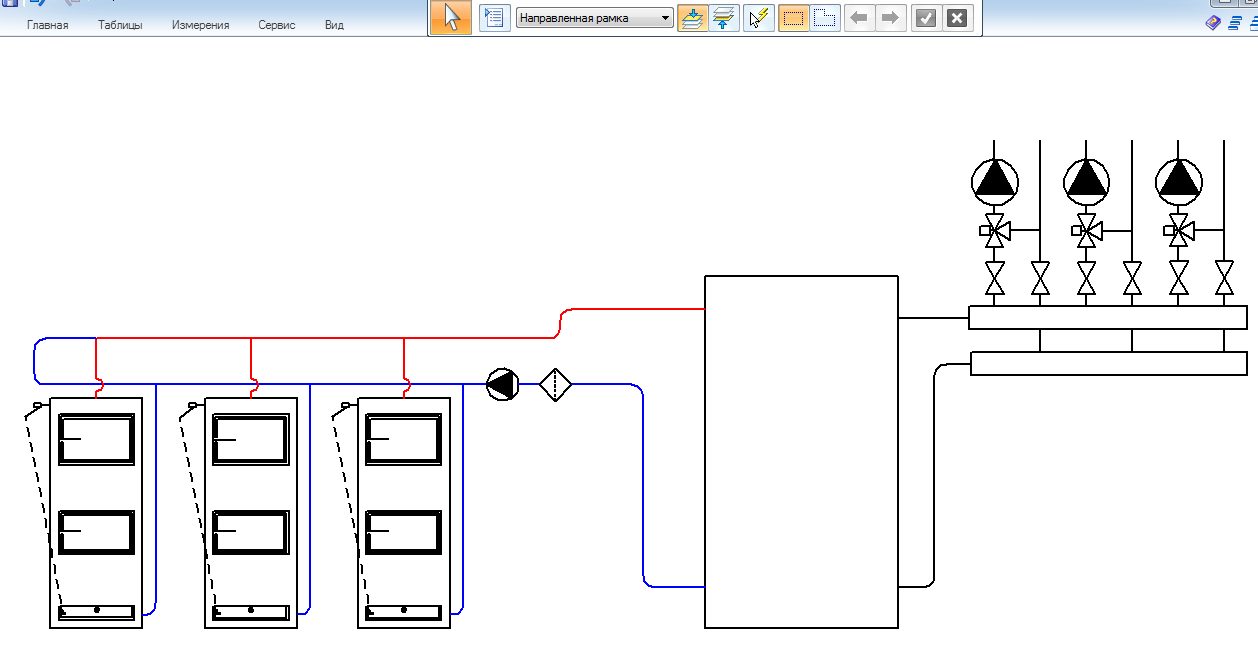The width and height of the screenshot is (1258, 663).
Task: Click the left arrow previous button
Action: click(859, 18)
